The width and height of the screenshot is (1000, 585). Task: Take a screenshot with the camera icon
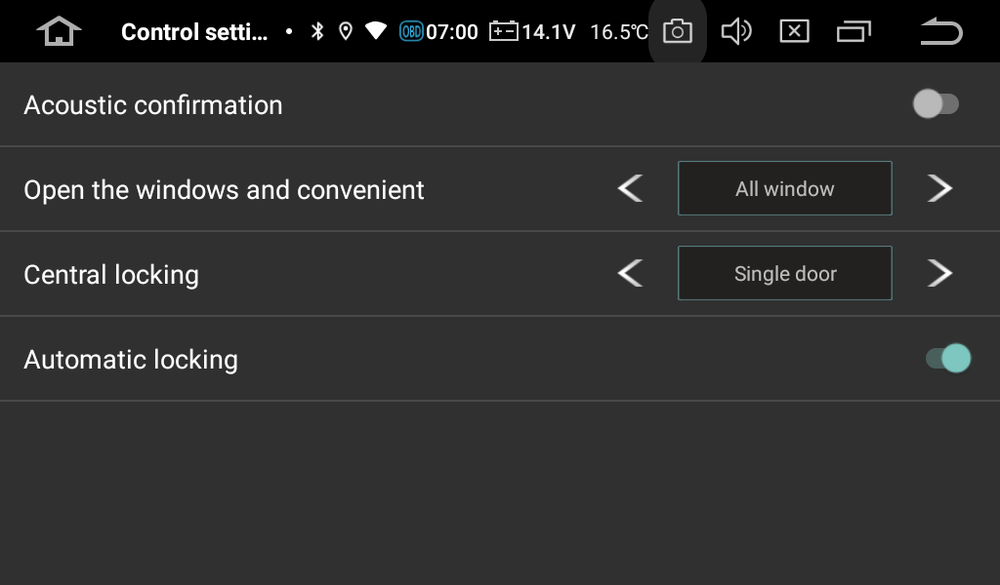[677, 31]
